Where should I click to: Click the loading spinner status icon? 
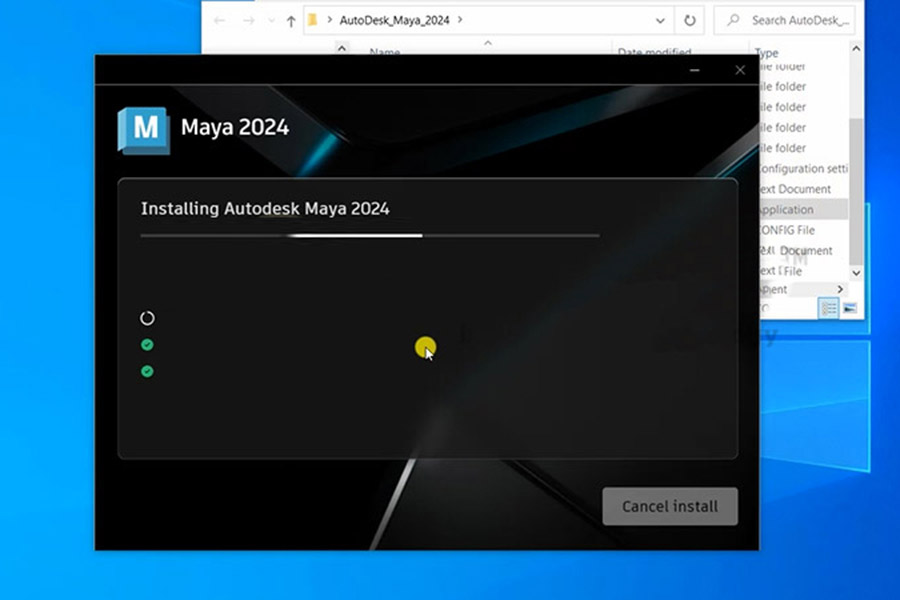click(x=148, y=318)
